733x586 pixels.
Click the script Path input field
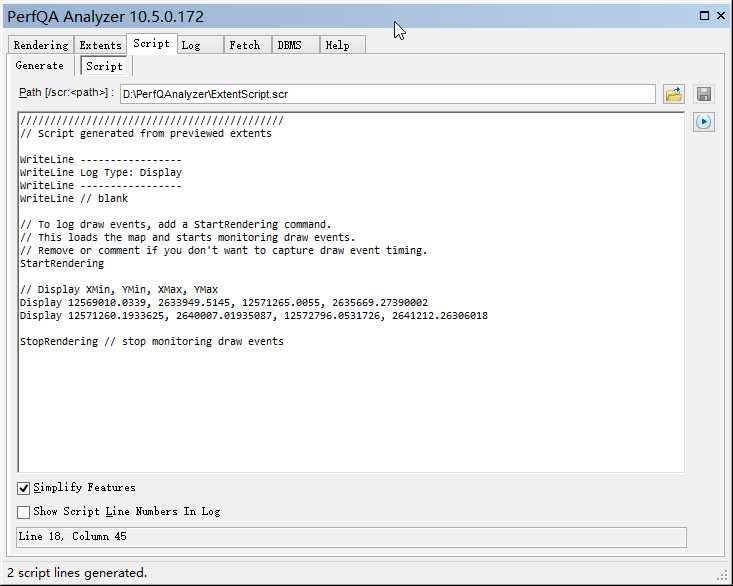pyautogui.click(x=388, y=94)
